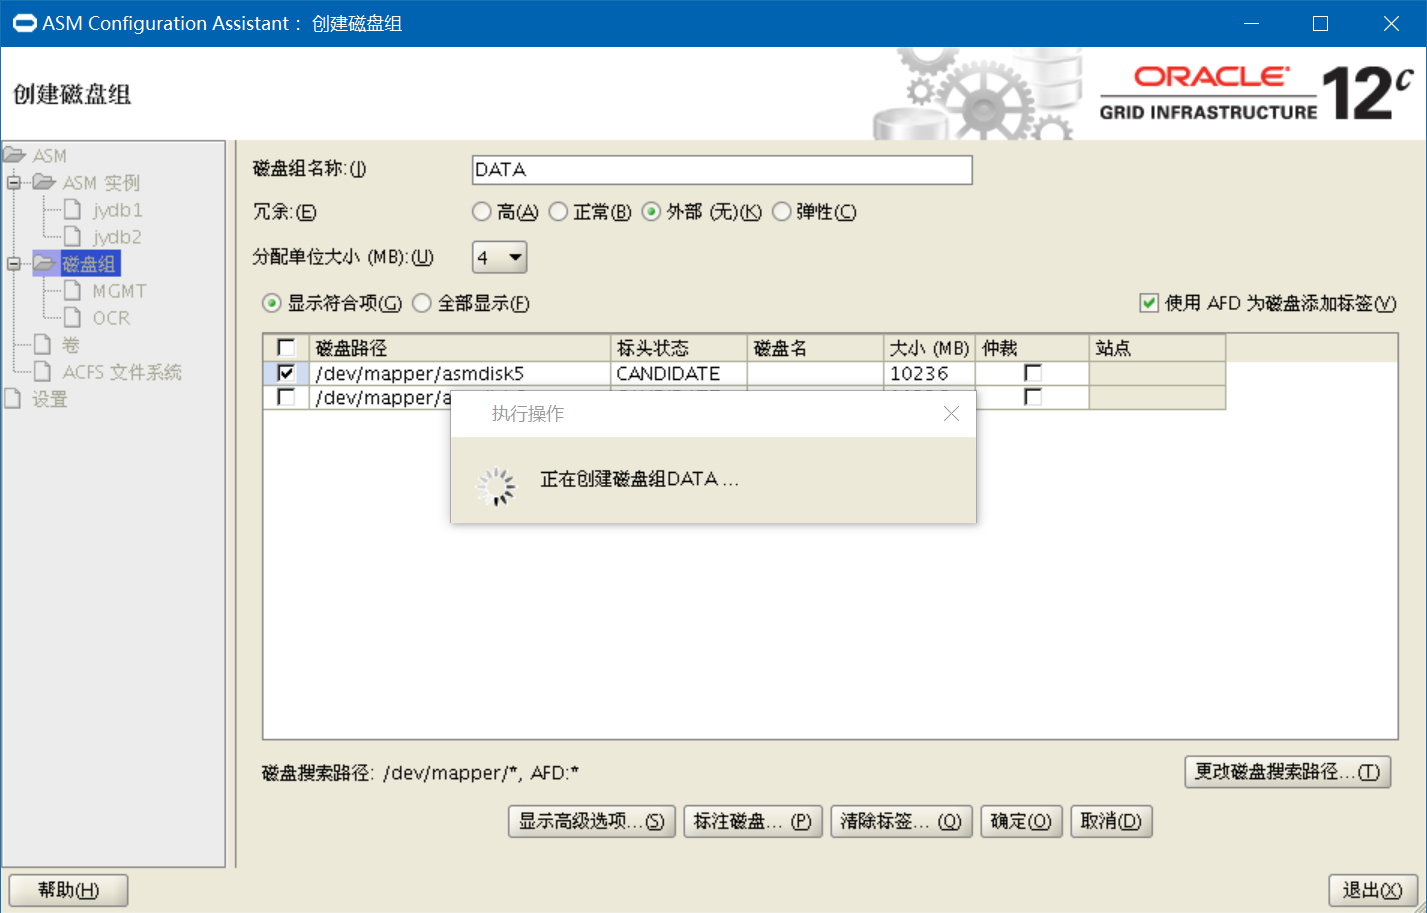Click the OCR document icon
1427x913 pixels.
click(72, 317)
